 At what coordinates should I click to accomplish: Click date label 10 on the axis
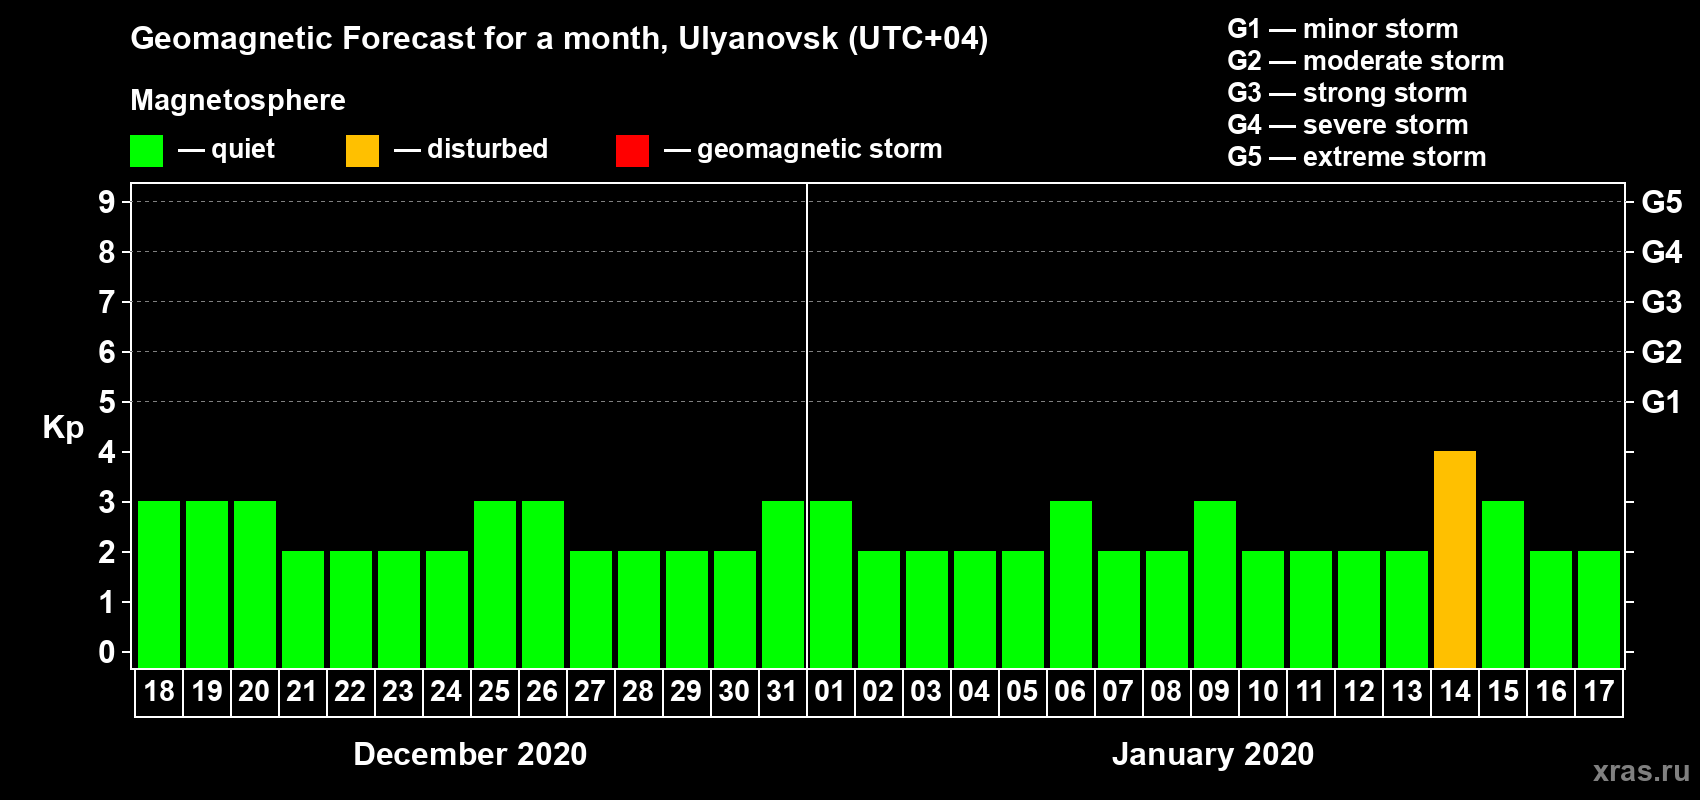coord(1263,691)
